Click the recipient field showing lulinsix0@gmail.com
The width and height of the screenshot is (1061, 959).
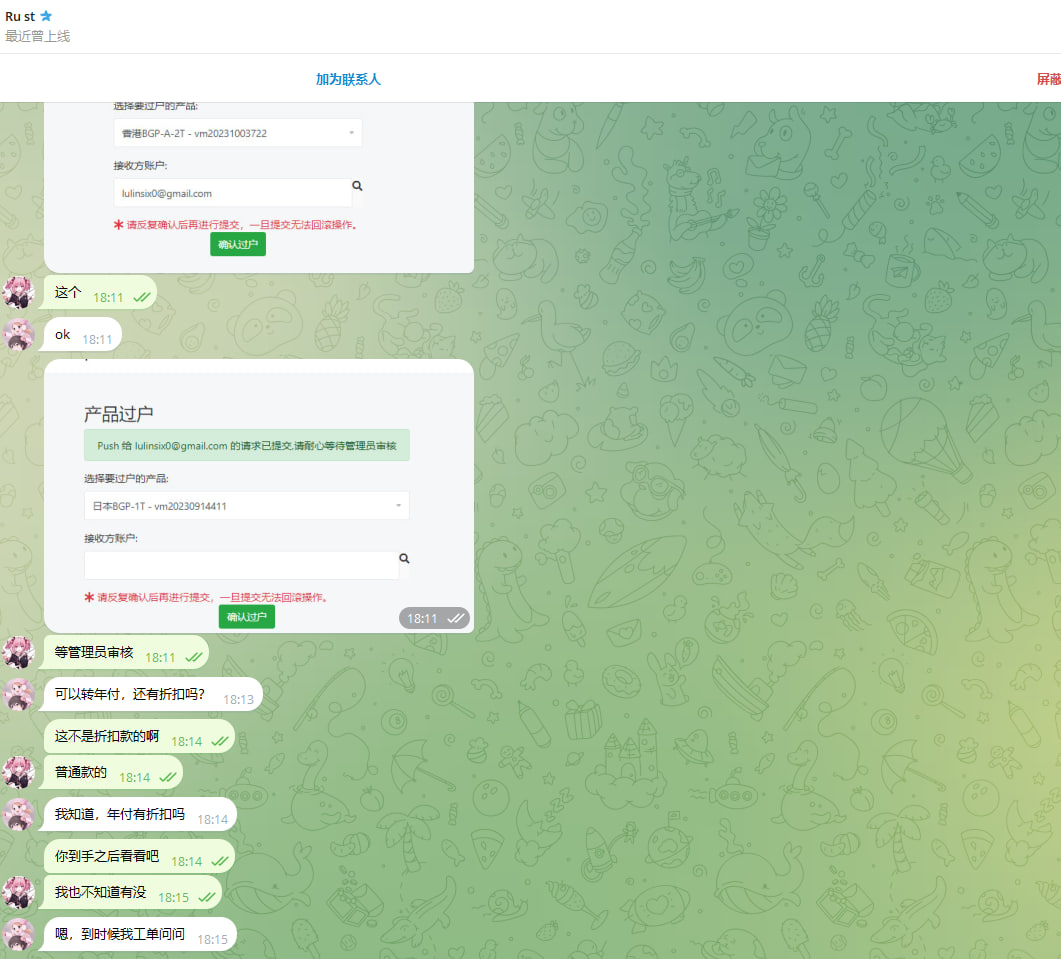tap(232, 193)
